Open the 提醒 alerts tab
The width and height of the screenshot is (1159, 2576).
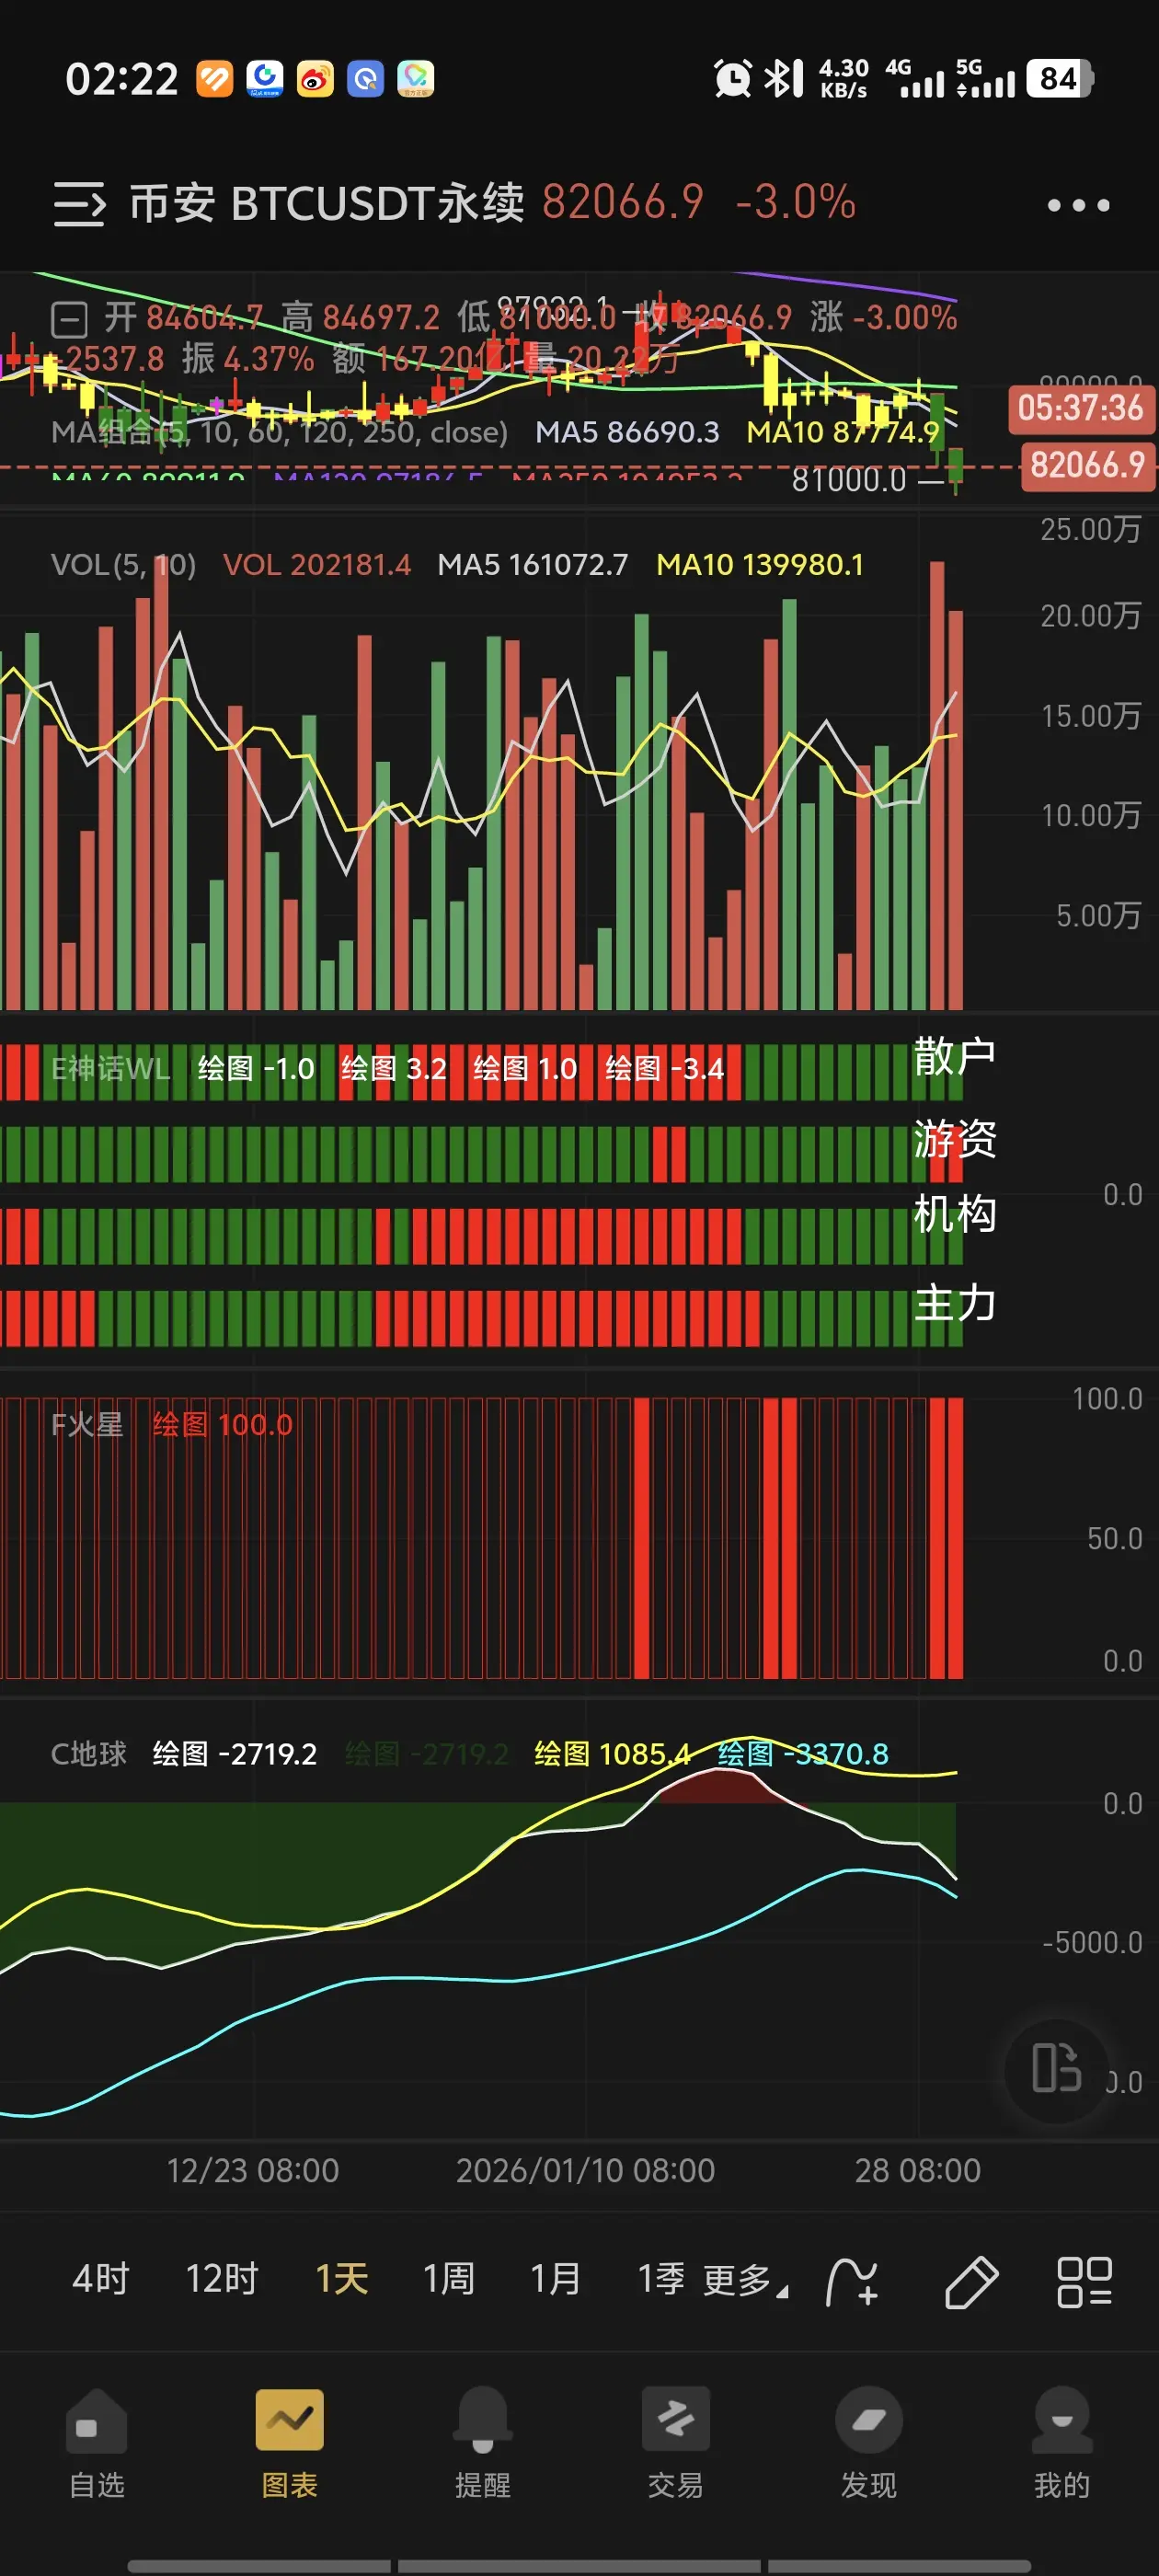[x=483, y=2443]
